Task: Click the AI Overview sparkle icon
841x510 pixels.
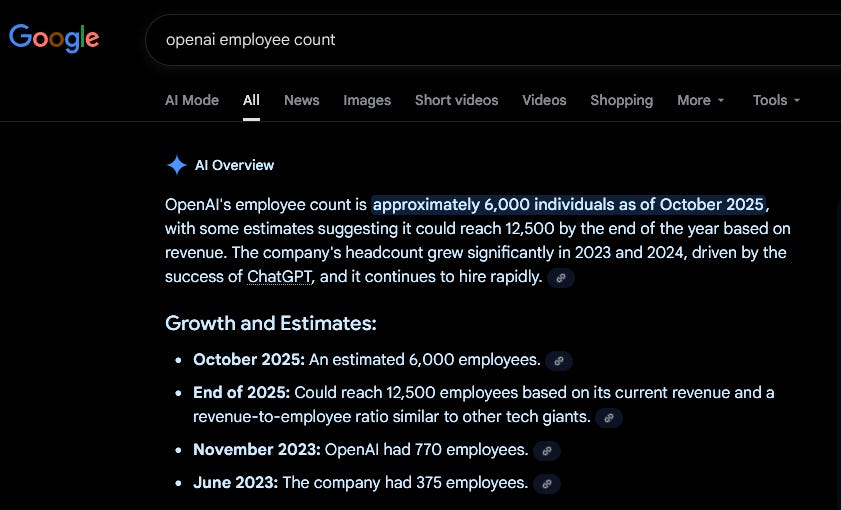Action: point(176,165)
